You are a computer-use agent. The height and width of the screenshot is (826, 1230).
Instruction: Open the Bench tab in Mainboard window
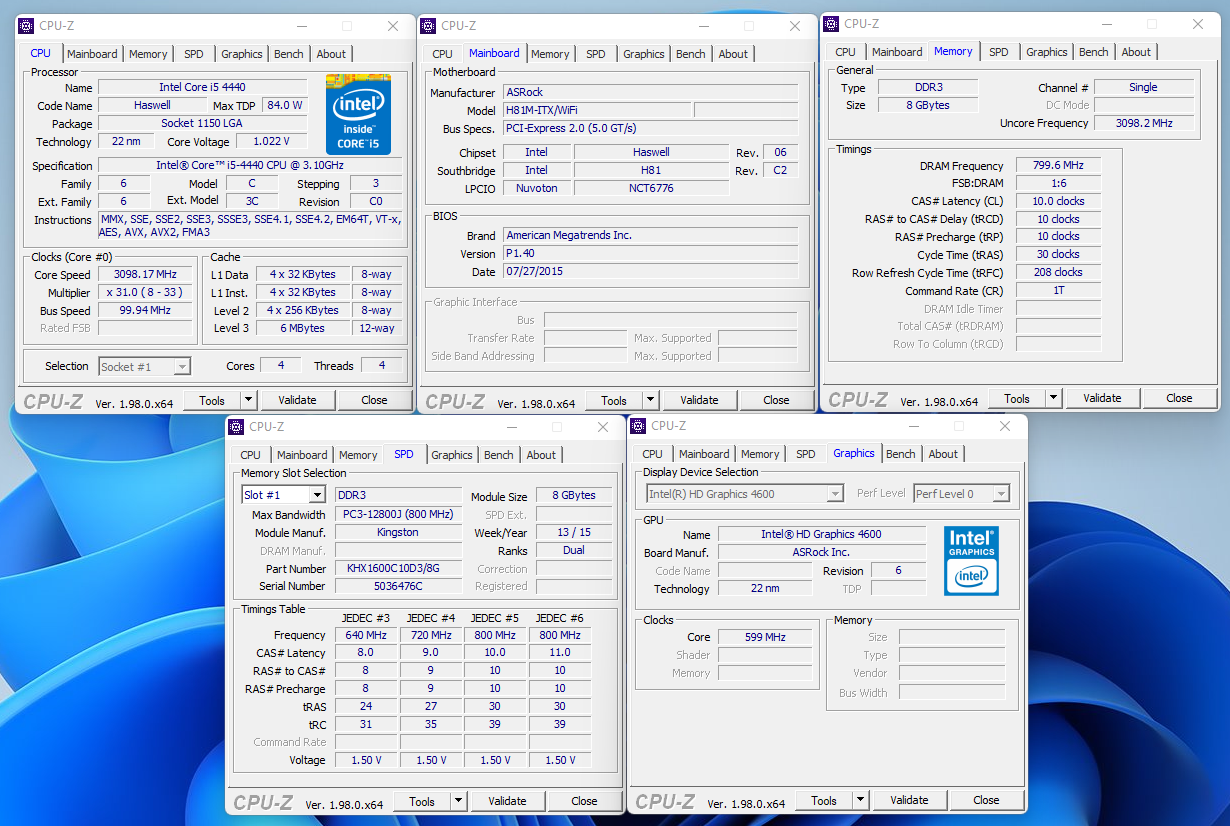[691, 54]
